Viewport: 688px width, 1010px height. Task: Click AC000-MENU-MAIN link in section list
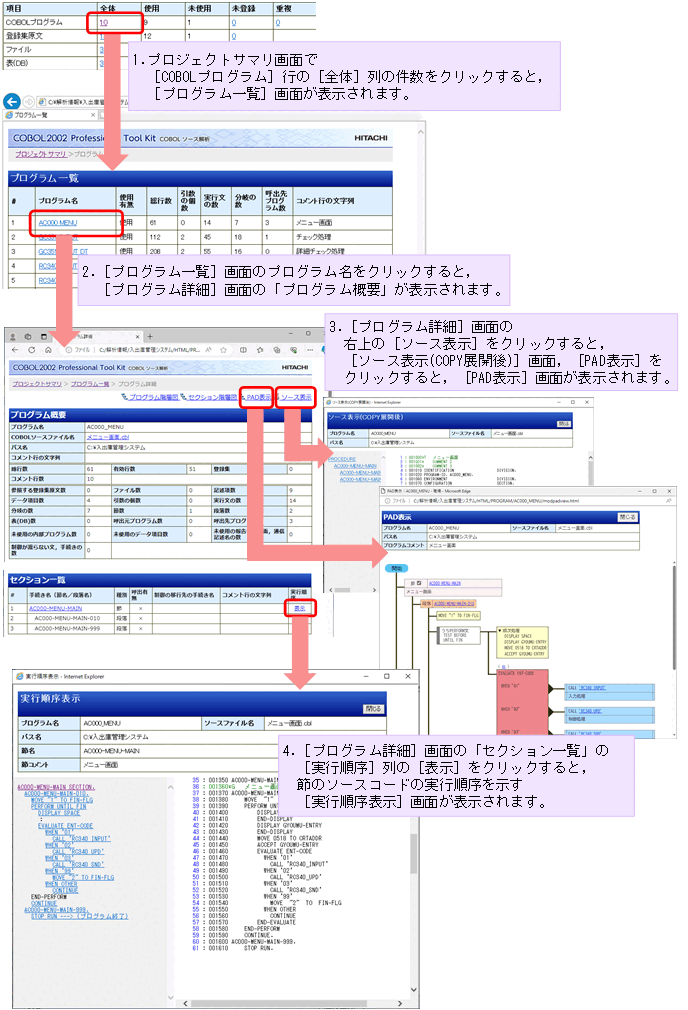(x=55, y=608)
